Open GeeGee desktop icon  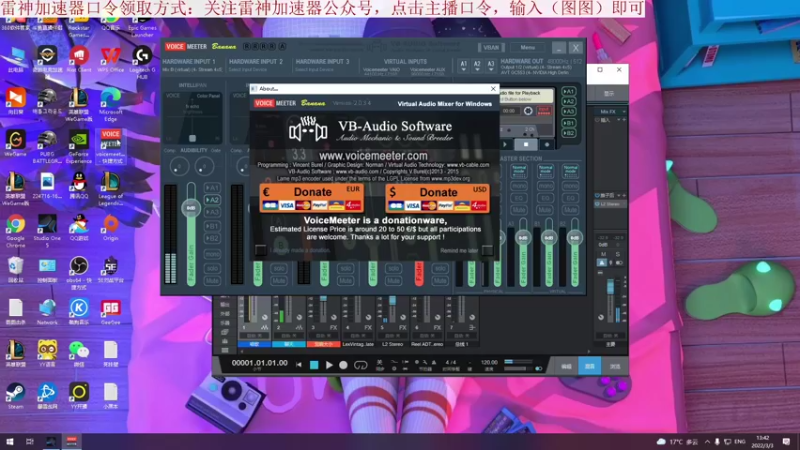(110, 312)
